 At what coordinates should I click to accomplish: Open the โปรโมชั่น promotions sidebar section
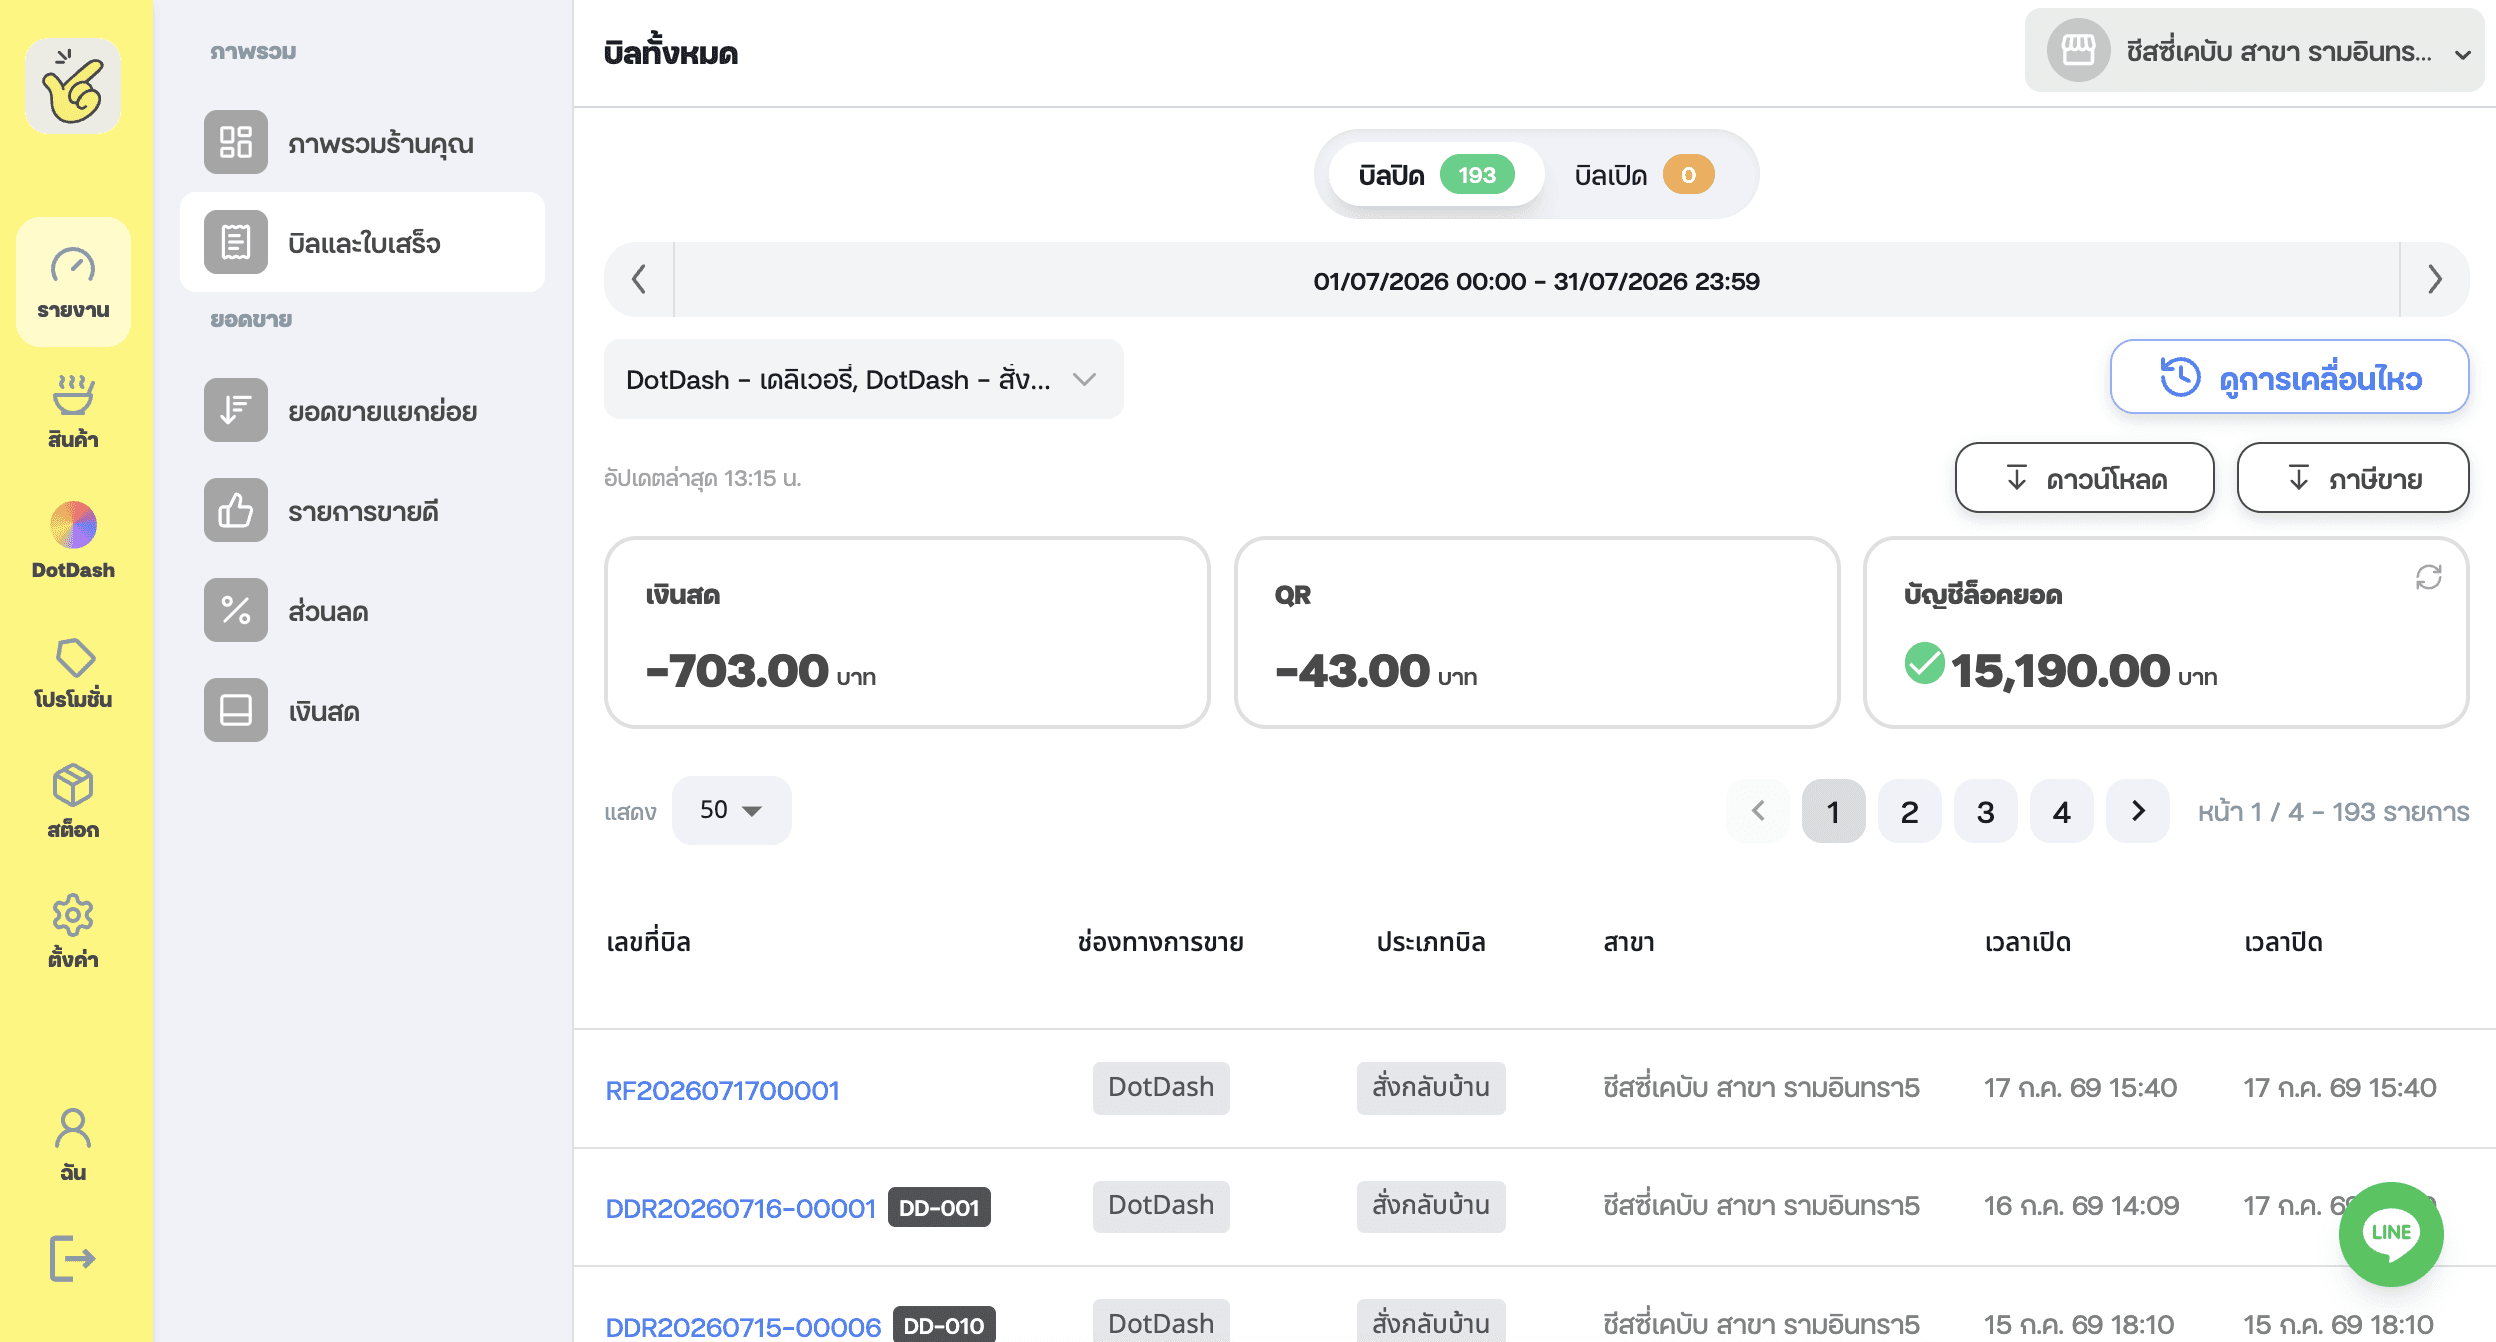pos(73,673)
